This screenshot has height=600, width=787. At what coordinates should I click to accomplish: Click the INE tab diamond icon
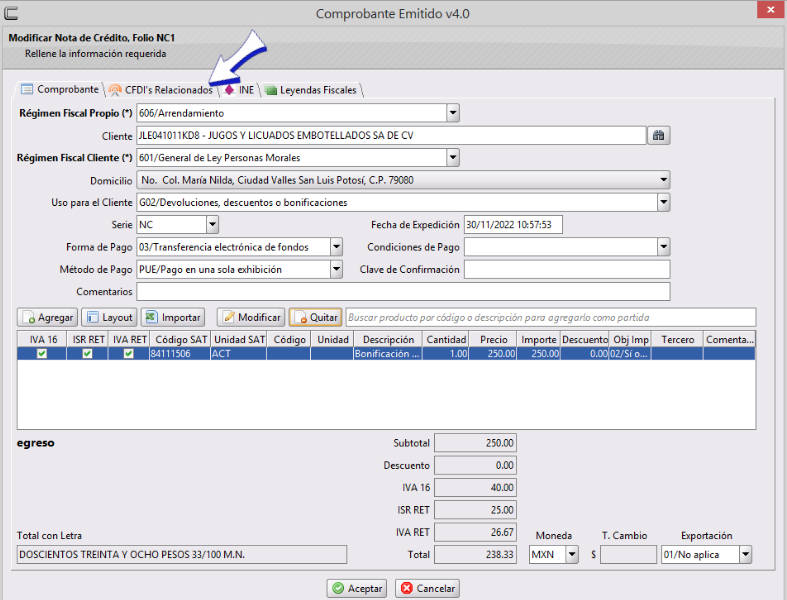coord(229,90)
